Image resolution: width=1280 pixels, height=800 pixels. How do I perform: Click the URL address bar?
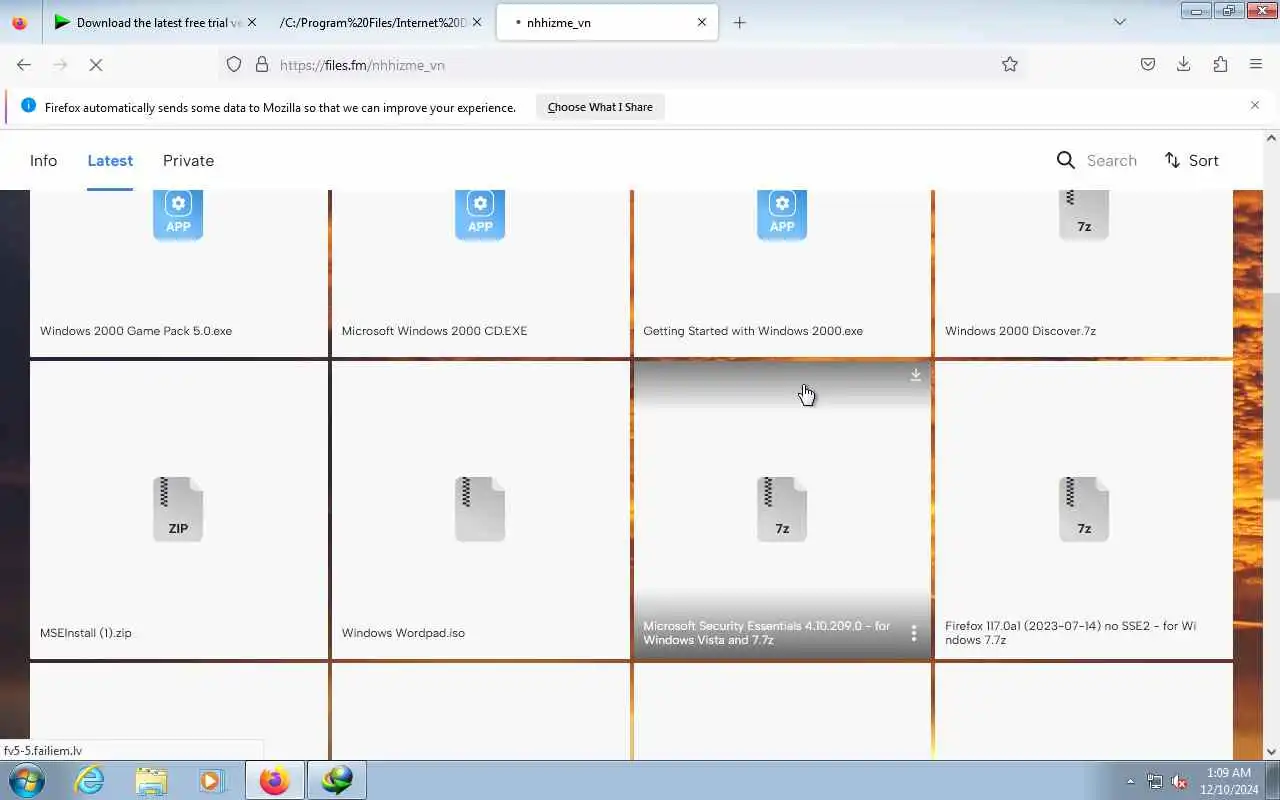click(x=620, y=65)
